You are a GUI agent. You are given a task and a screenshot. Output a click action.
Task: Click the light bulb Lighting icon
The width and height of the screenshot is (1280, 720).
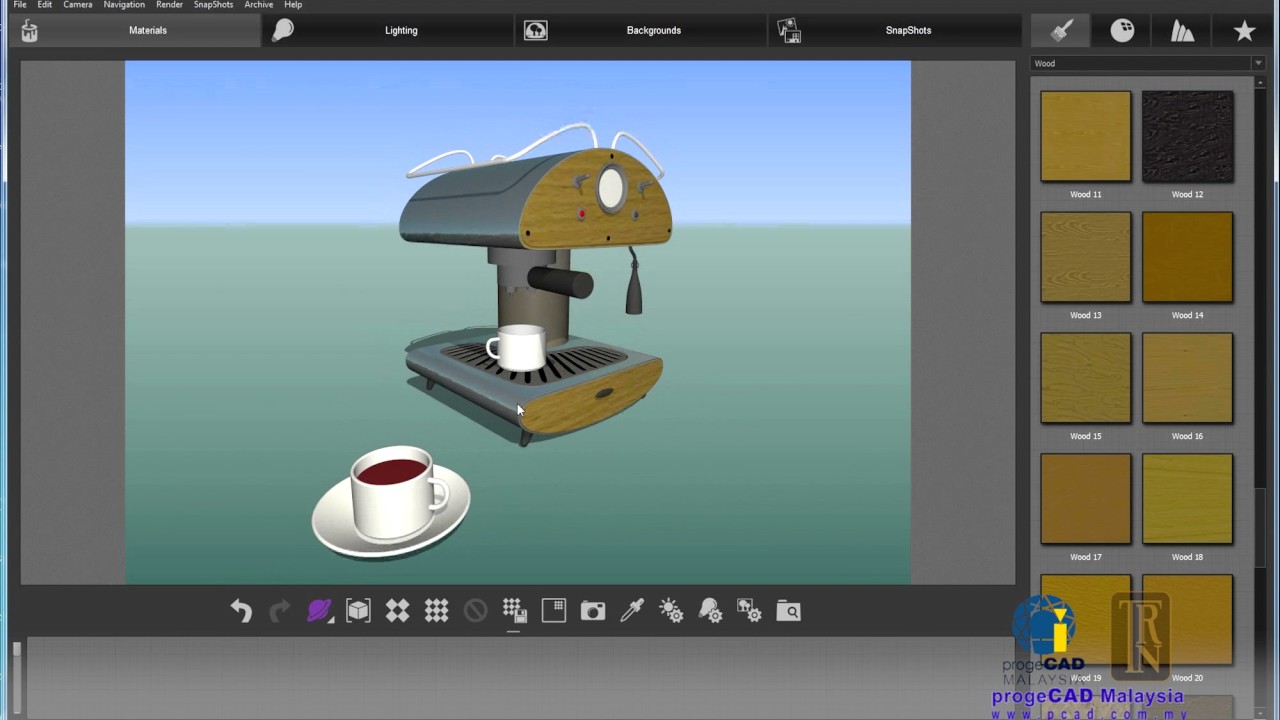coord(283,30)
